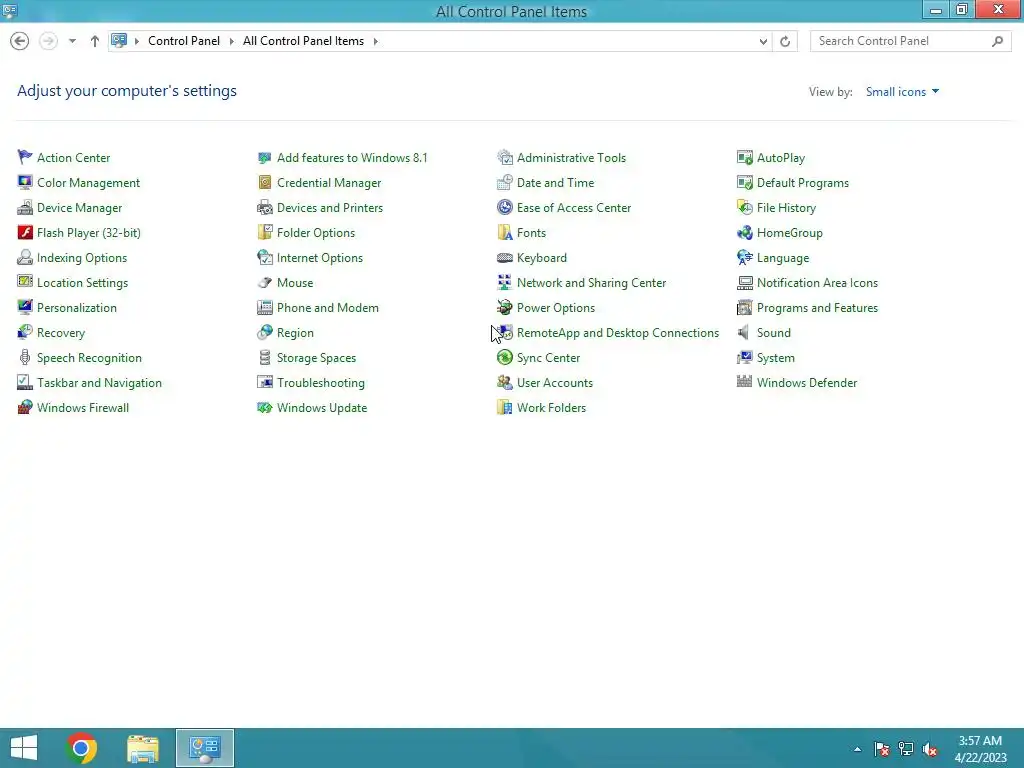Image resolution: width=1024 pixels, height=768 pixels.
Task: Click the muted volume tray icon
Action: tap(930, 749)
